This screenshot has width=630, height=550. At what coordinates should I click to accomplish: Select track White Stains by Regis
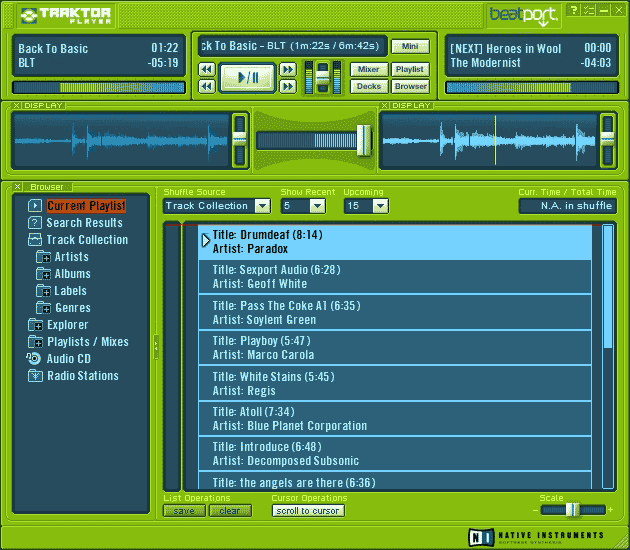click(395, 383)
